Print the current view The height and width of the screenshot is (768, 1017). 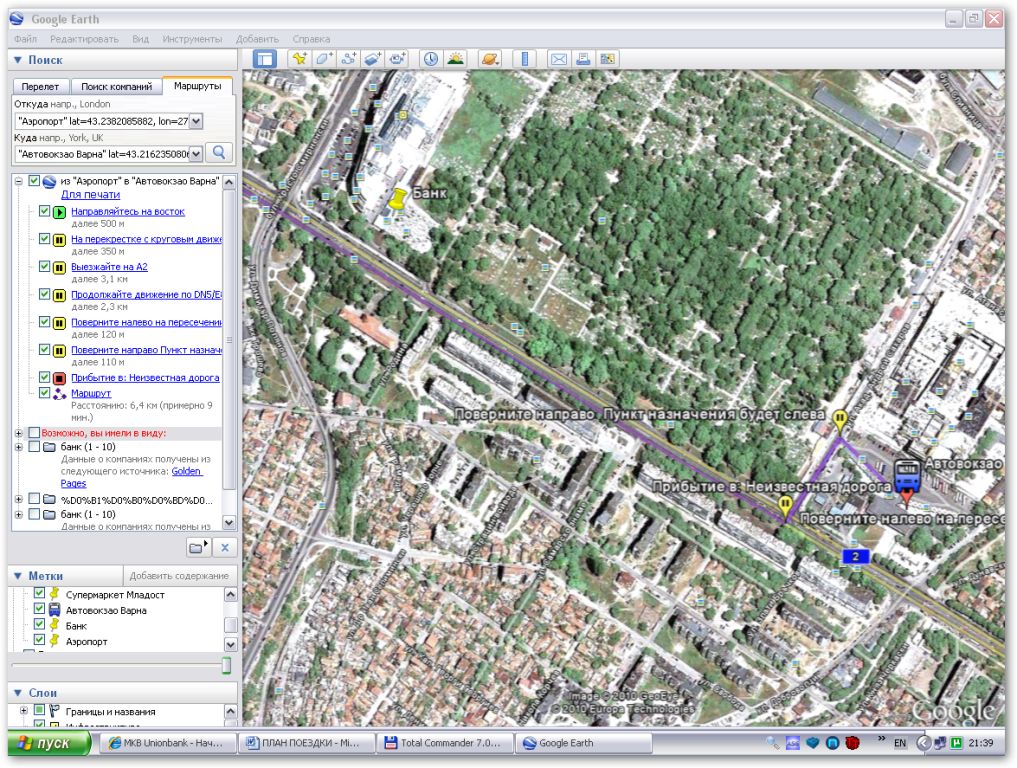coord(583,59)
